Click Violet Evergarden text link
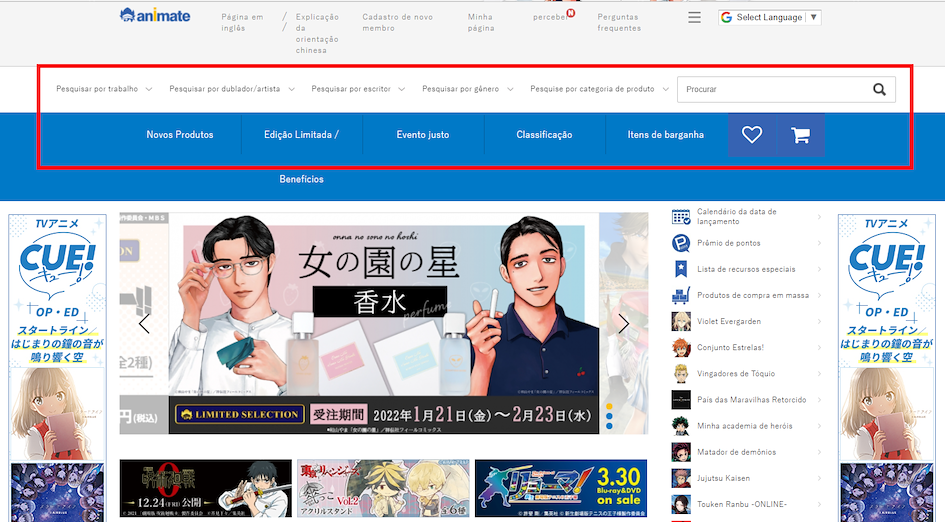 point(729,321)
